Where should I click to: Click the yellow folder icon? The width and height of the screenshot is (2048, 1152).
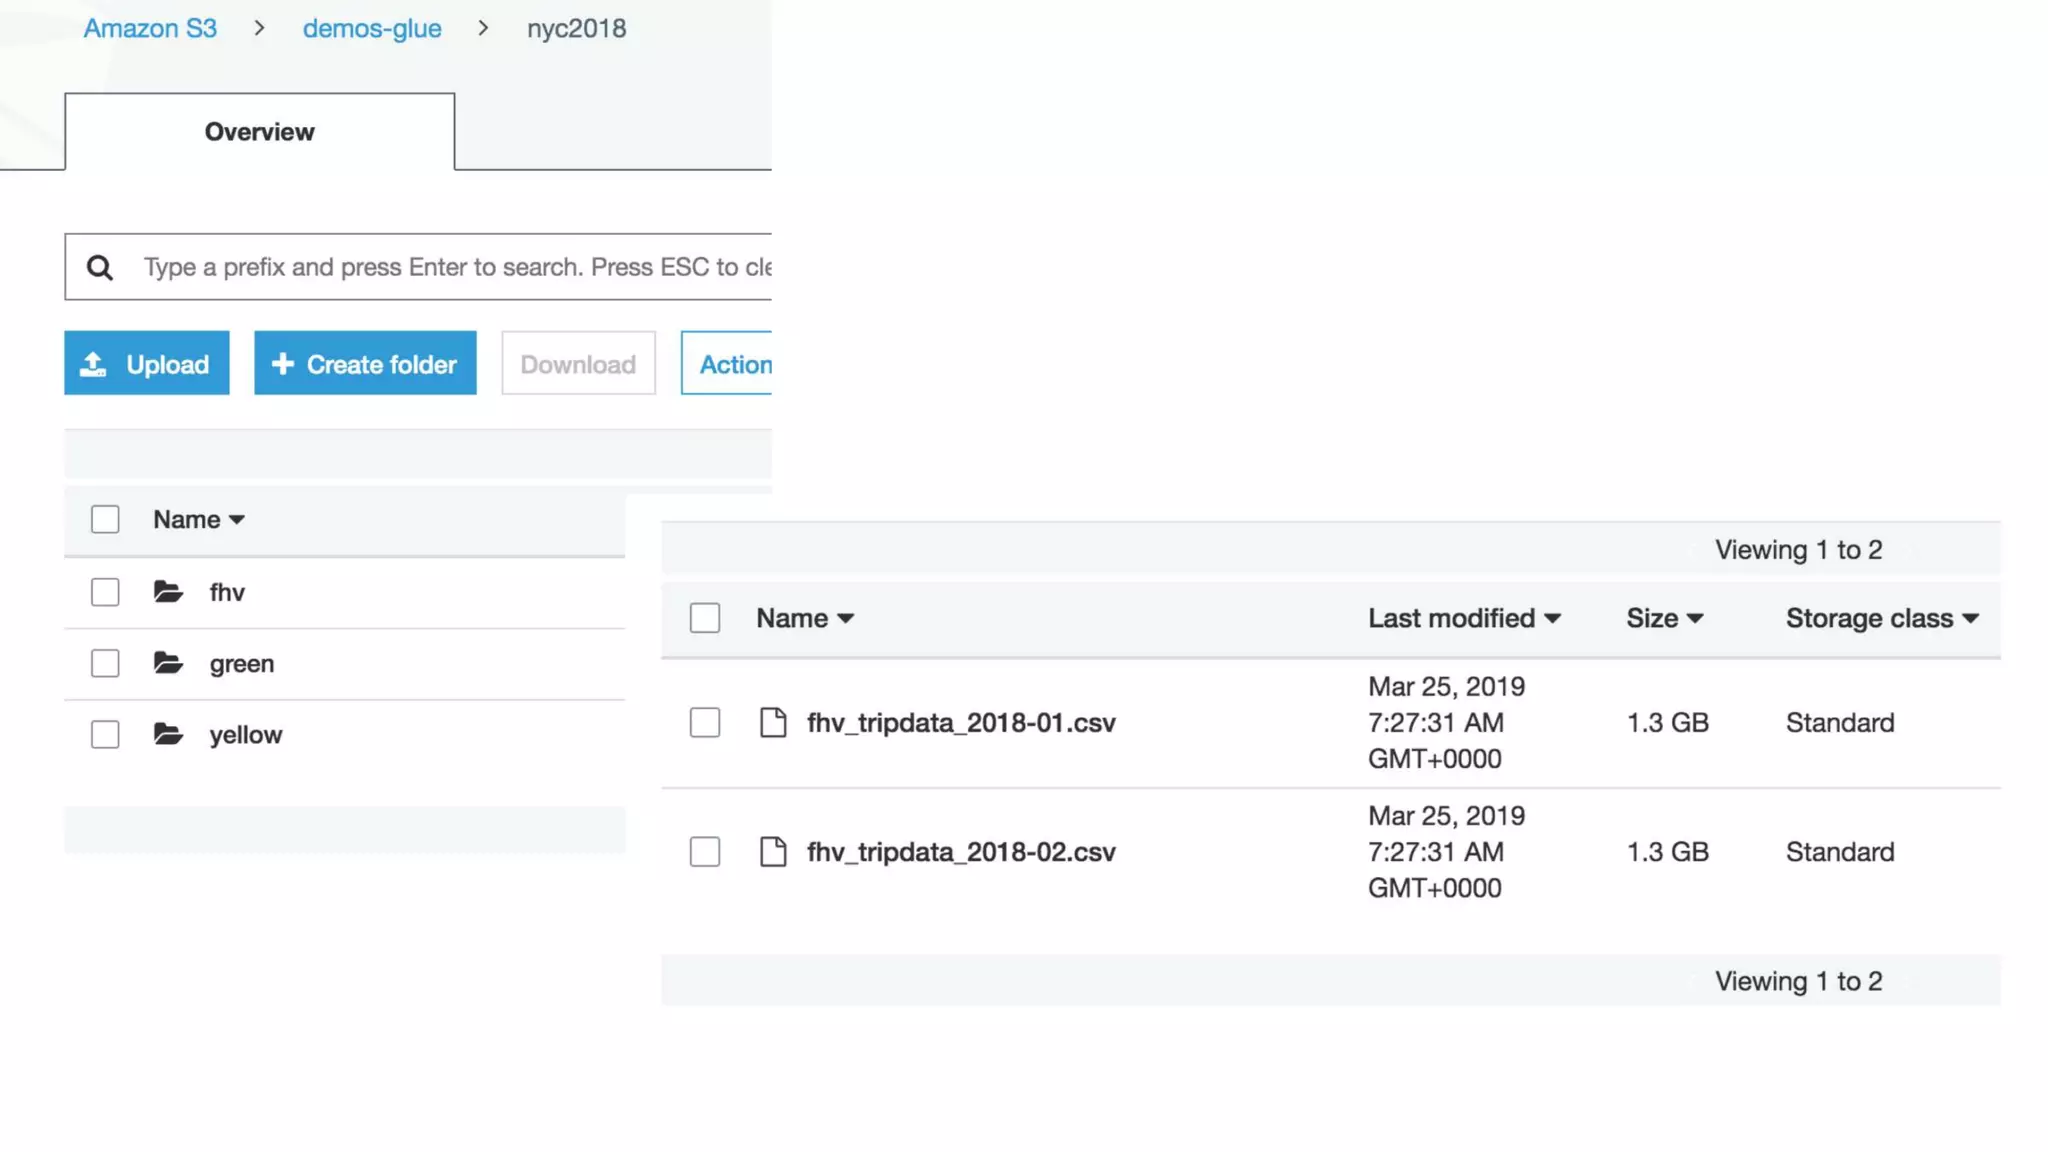pos(168,734)
